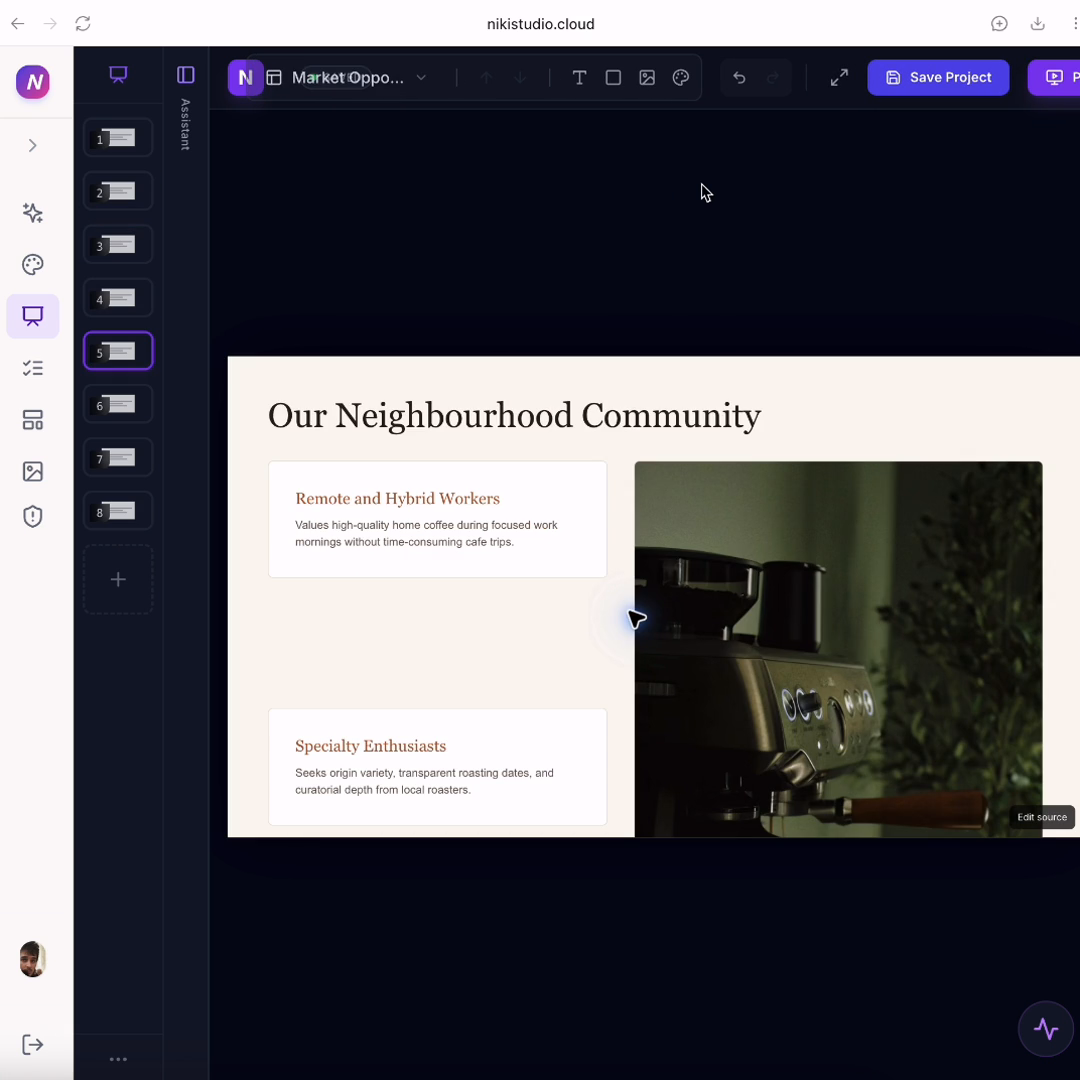1080x1080 pixels.
Task: Open the image gallery section in sidebar
Action: coord(32,472)
